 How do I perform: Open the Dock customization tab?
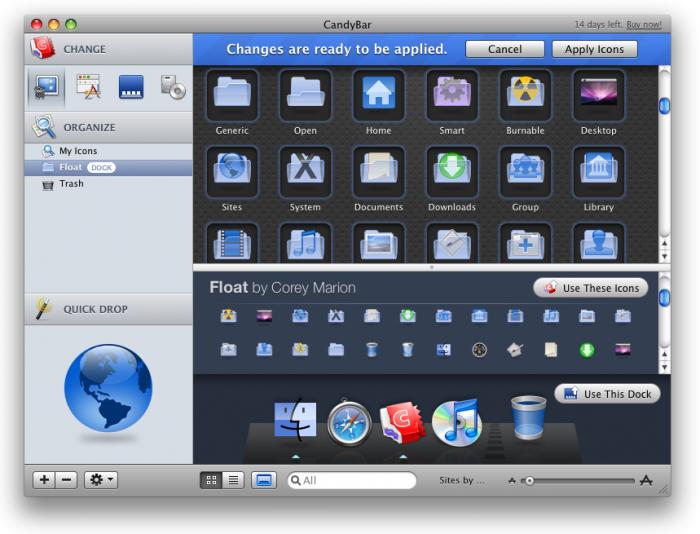(x=131, y=87)
